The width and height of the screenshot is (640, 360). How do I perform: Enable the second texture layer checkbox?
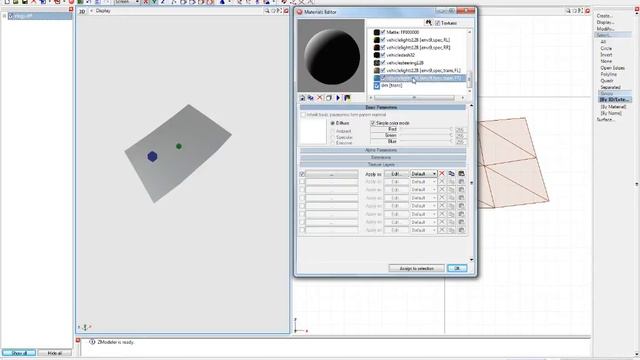[x=302, y=182]
